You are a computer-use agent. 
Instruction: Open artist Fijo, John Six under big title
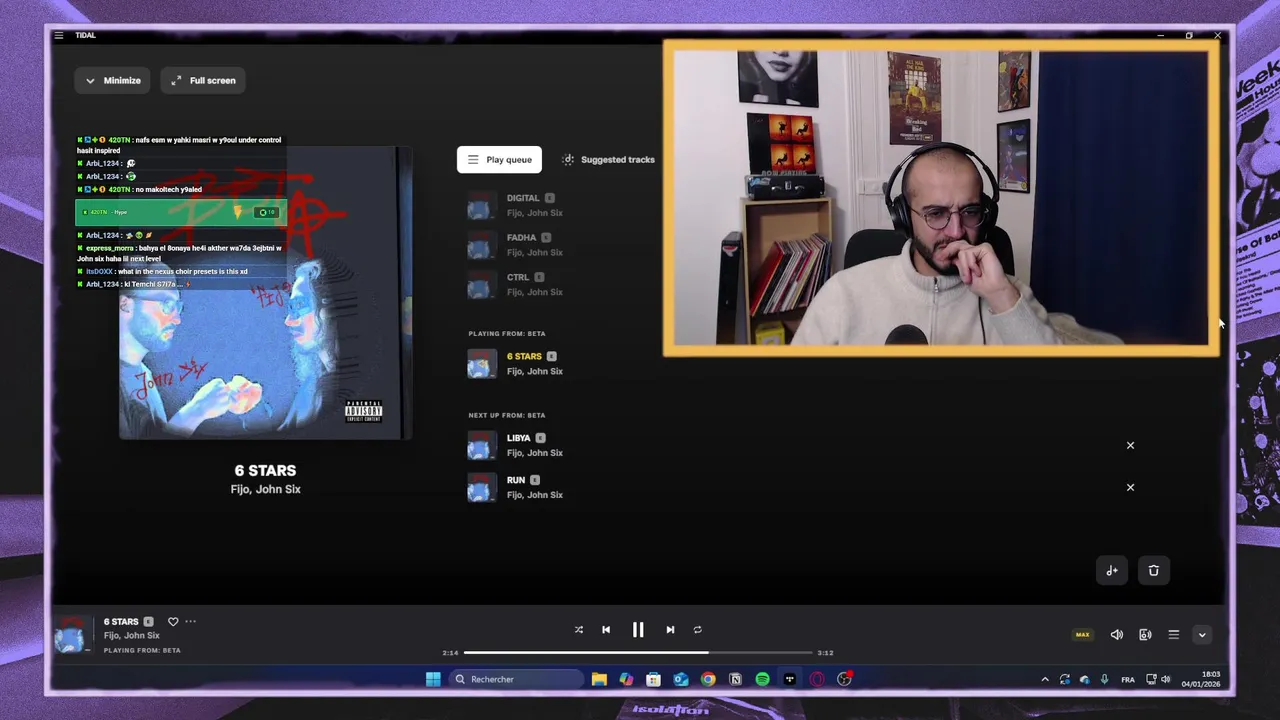pyautogui.click(x=265, y=489)
